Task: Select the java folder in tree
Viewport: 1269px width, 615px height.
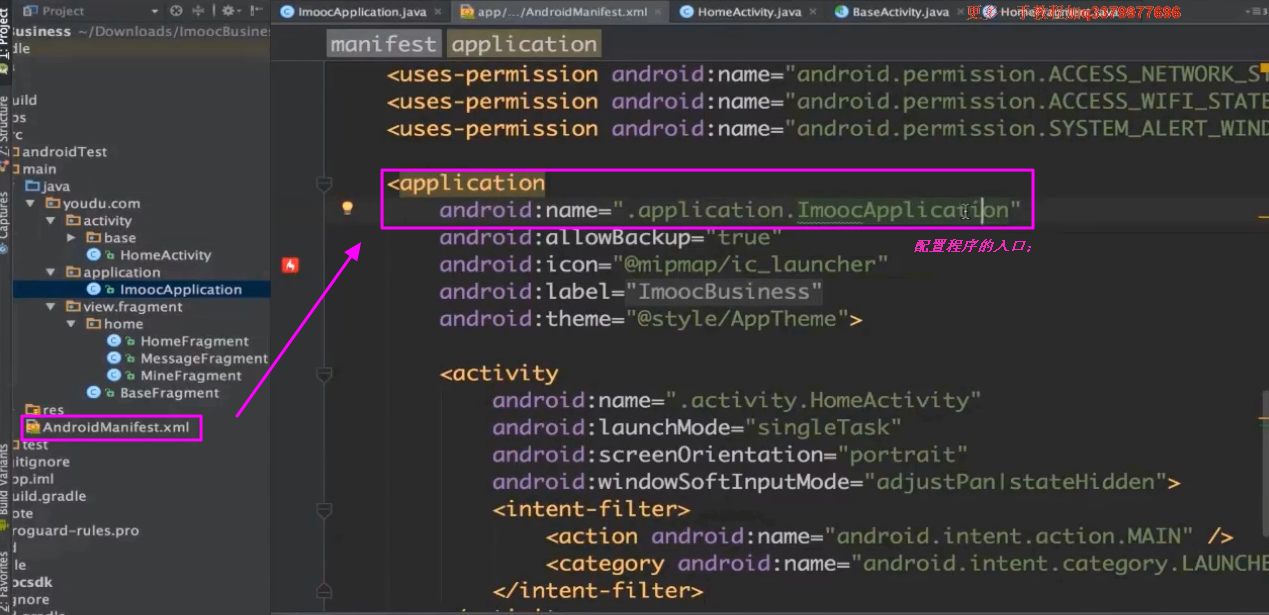Action: coord(56,186)
